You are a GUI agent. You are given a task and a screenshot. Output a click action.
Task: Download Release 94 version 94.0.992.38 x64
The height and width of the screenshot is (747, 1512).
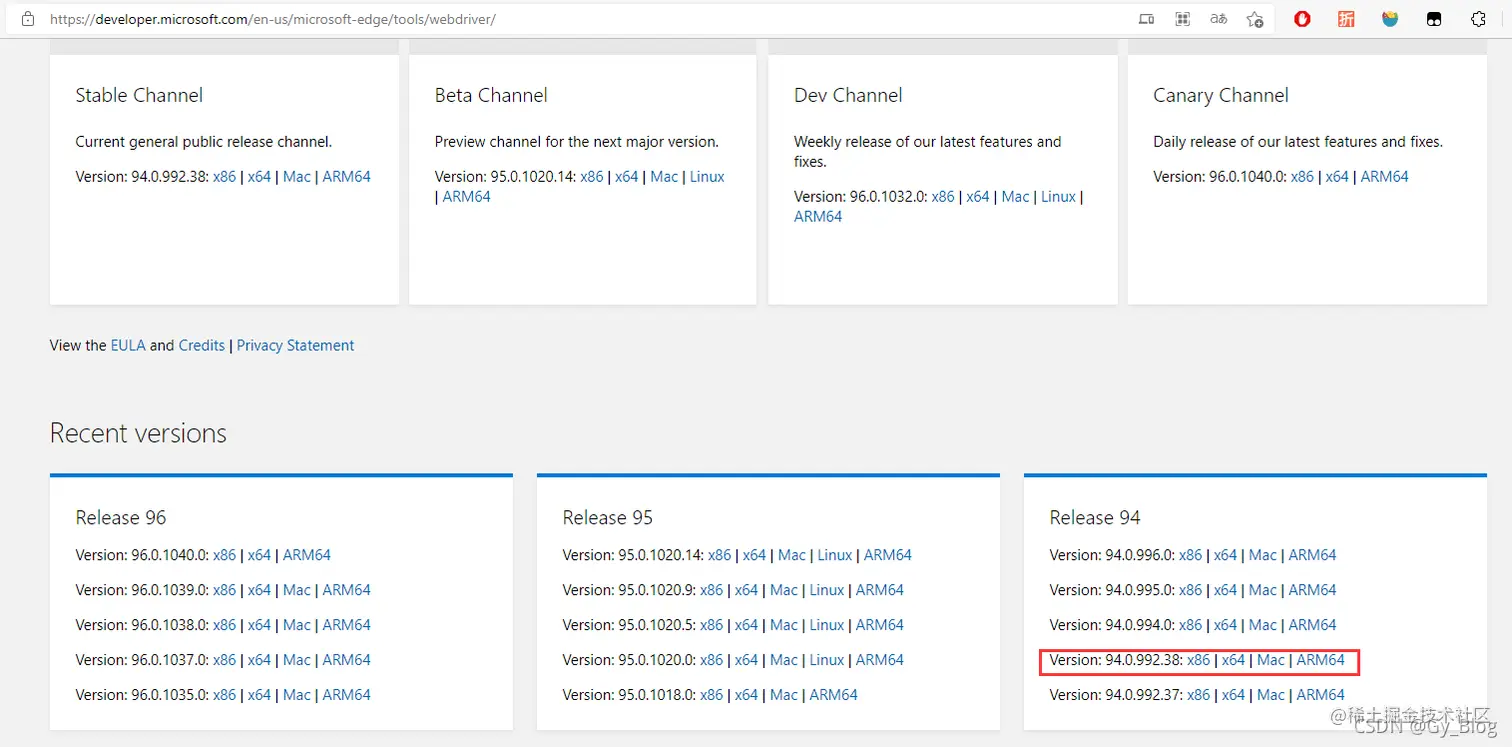point(1233,660)
